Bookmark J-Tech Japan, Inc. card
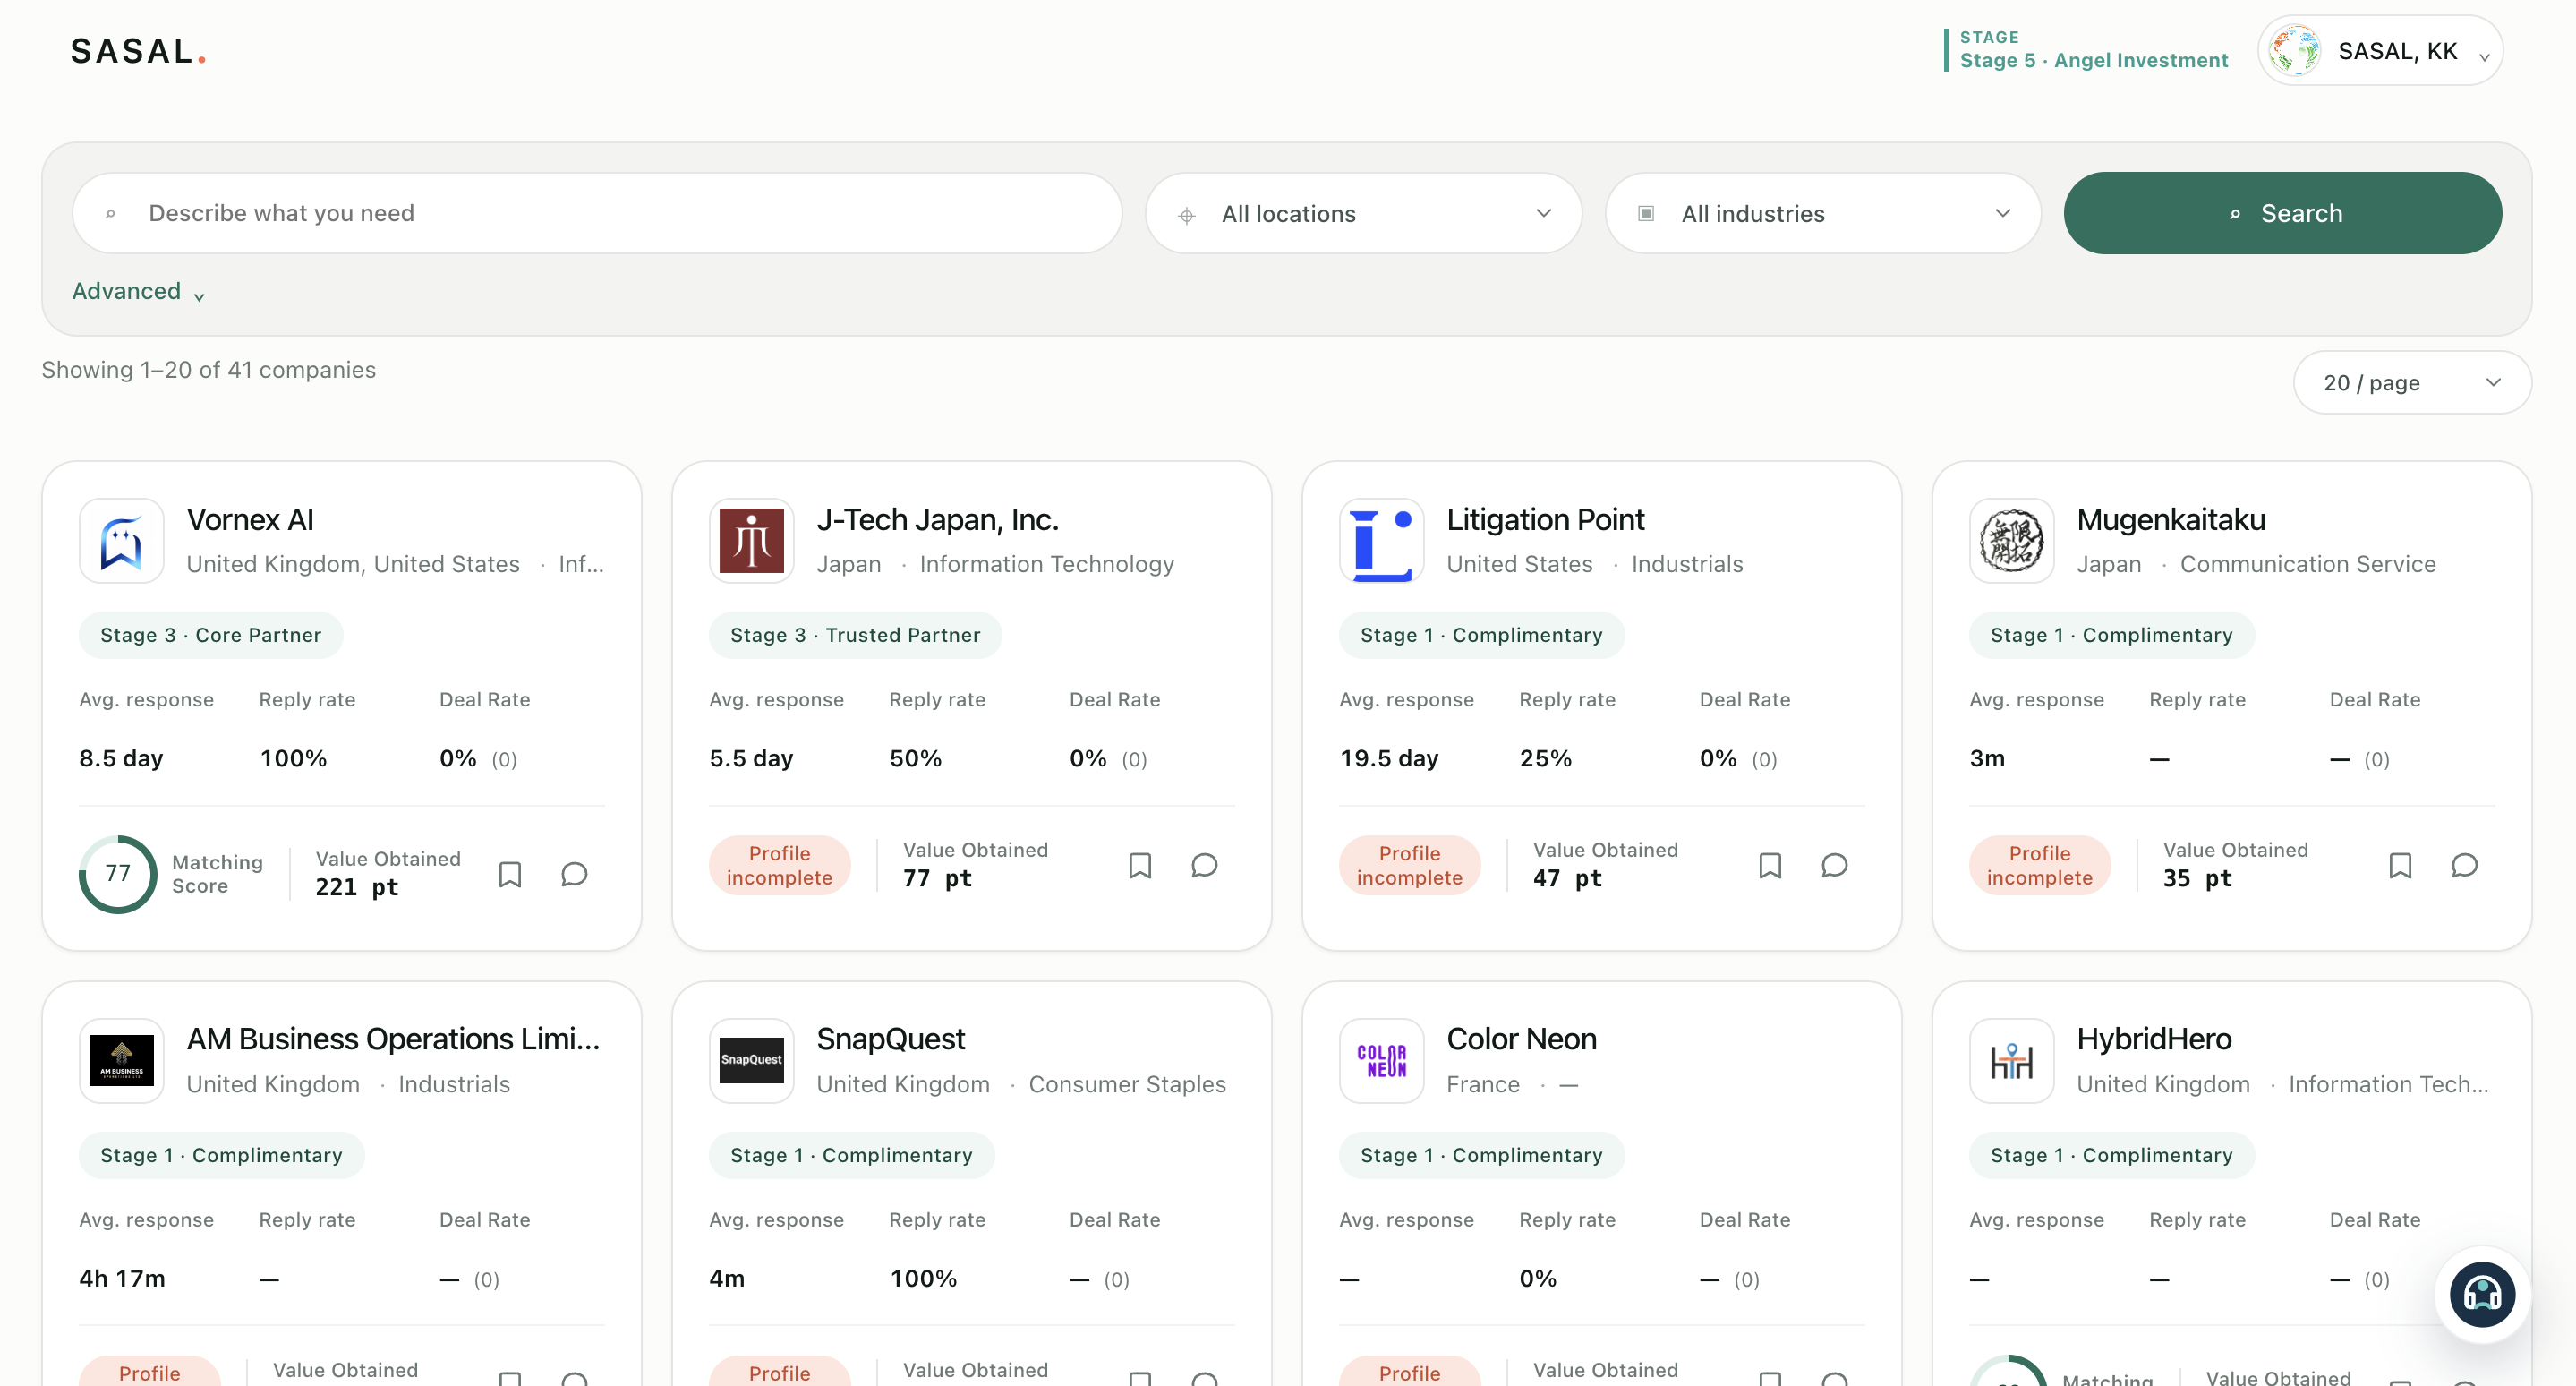Screen dimensions: 2576x1386 (1140, 865)
